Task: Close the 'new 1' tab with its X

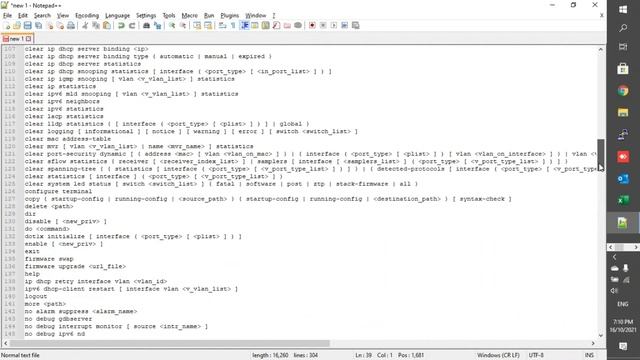Action: [29, 39]
